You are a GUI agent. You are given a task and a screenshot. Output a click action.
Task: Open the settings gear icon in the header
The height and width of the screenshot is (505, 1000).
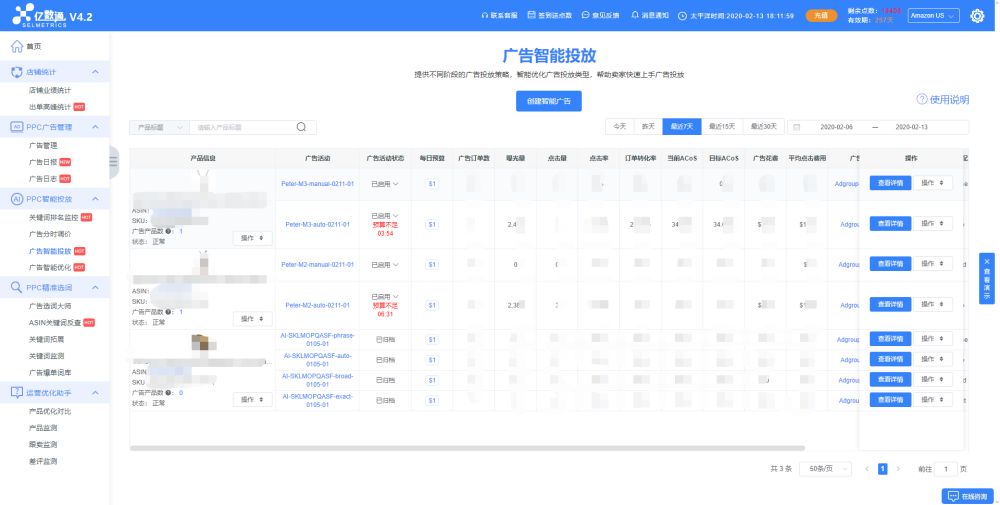tap(977, 16)
